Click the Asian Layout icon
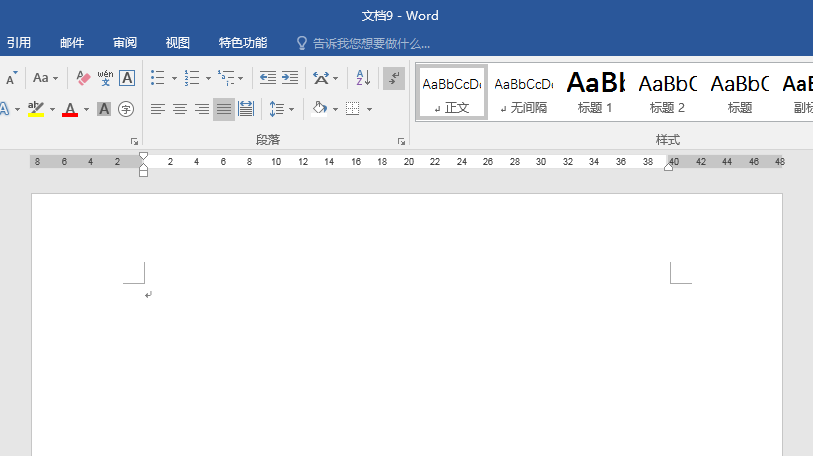813x456 pixels. pos(321,78)
